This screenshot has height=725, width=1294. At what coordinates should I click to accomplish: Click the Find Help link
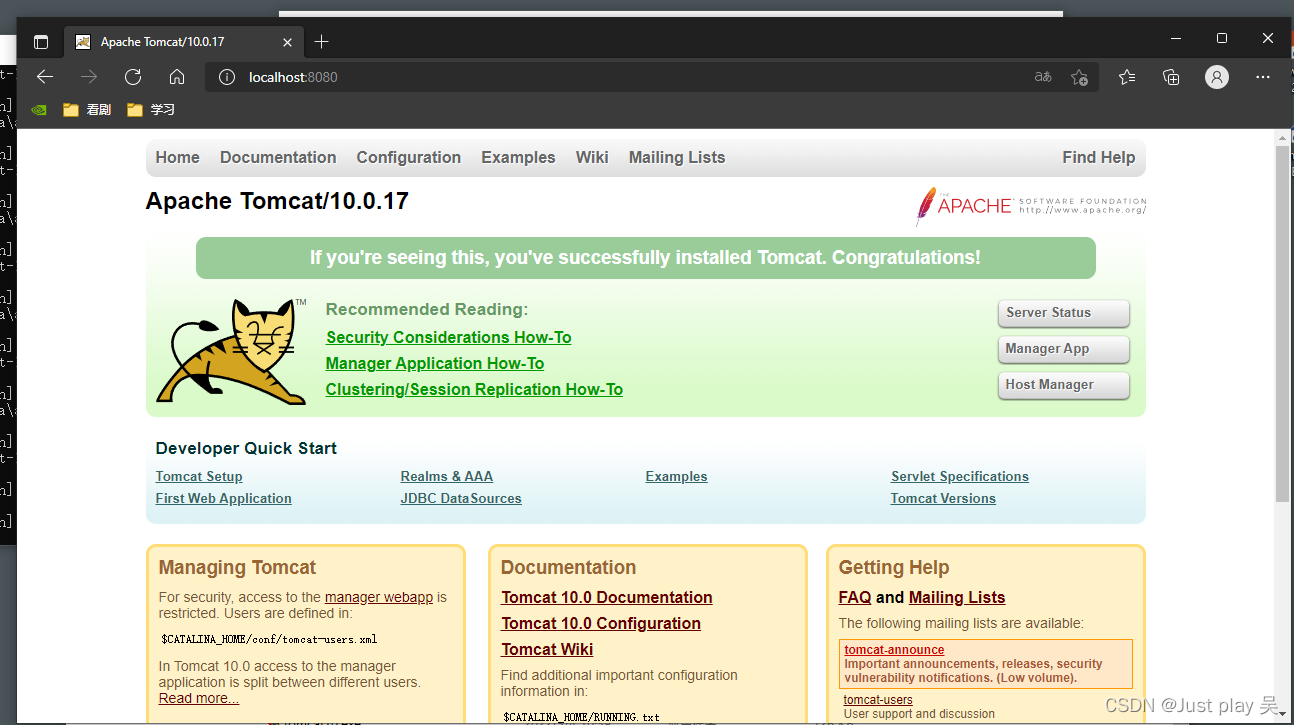(1098, 157)
